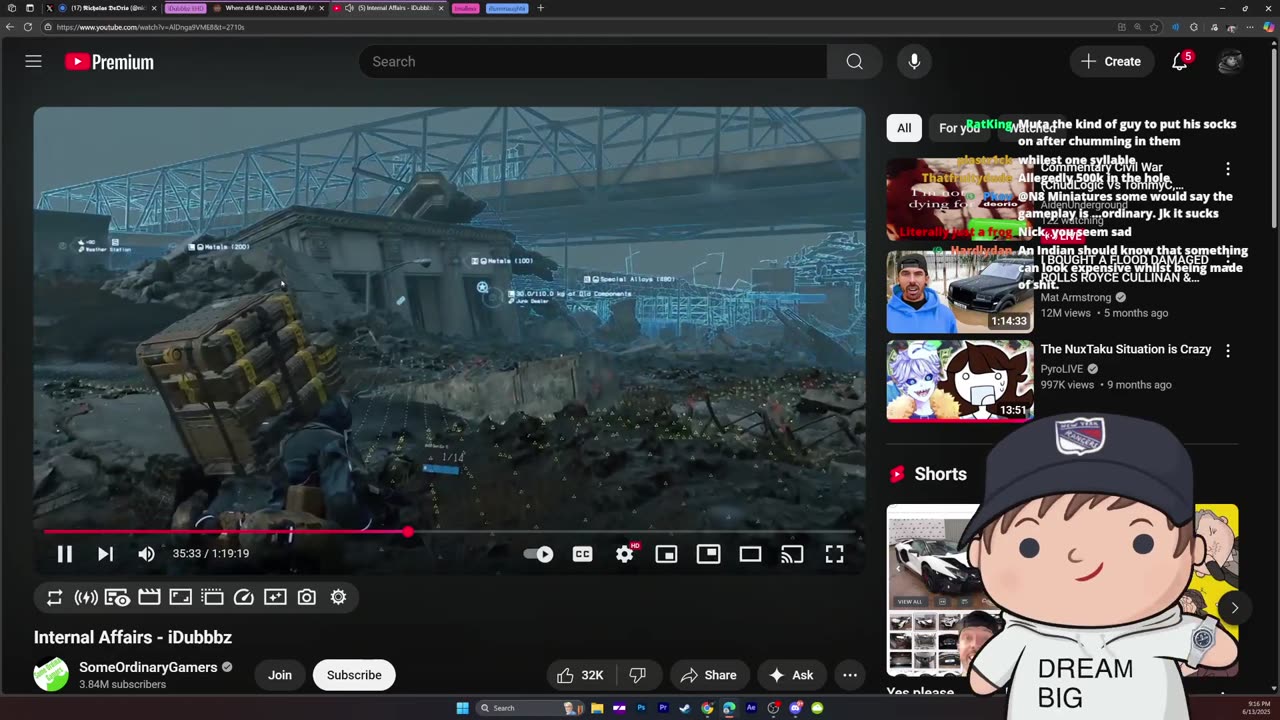Open Discord from taskbar
Viewport: 1280px width, 720px height.
pyautogui.click(x=795, y=708)
